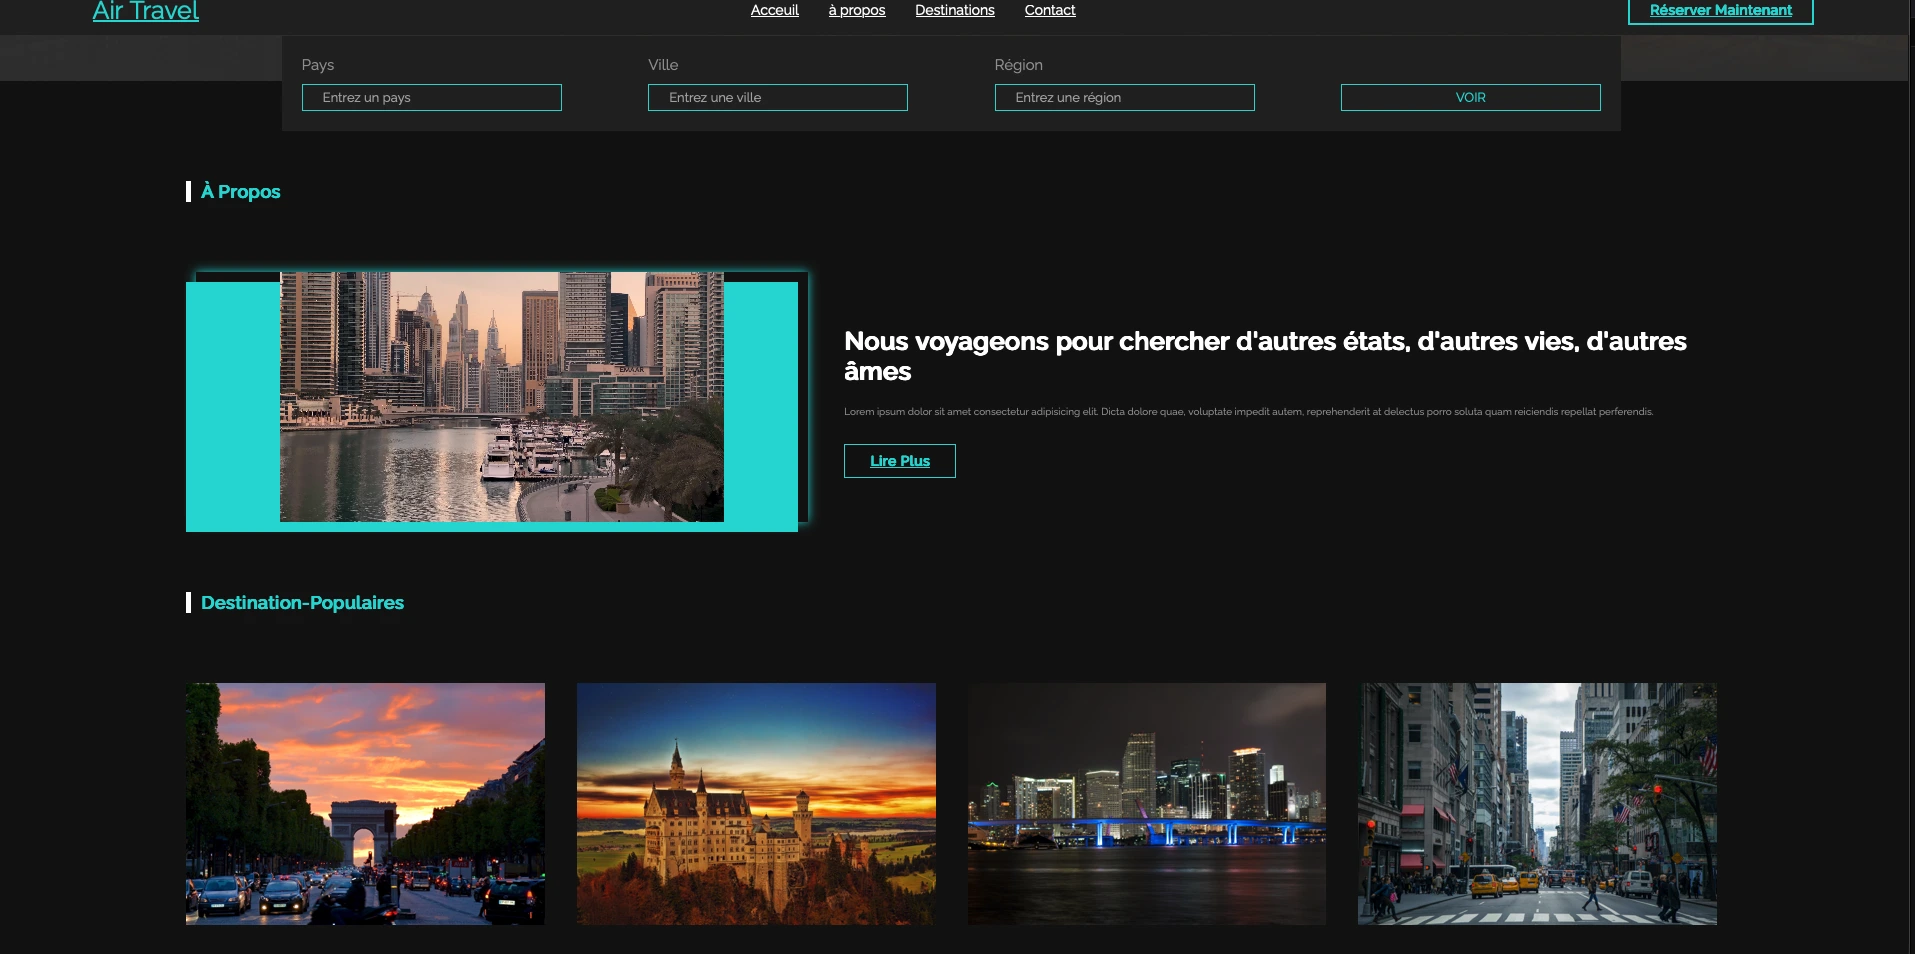This screenshot has width=1915, height=954.
Task: Select Destinations in the top navigation
Action: (954, 10)
